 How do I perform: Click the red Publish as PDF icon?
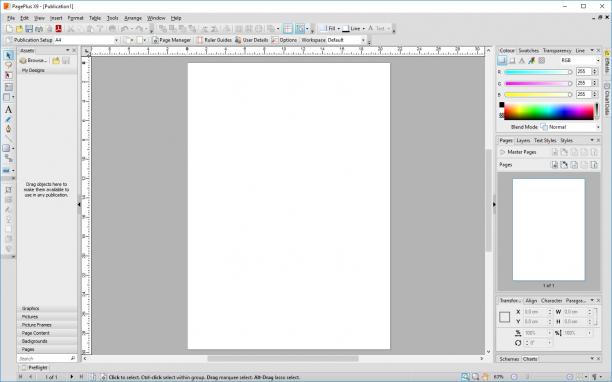coord(58,29)
